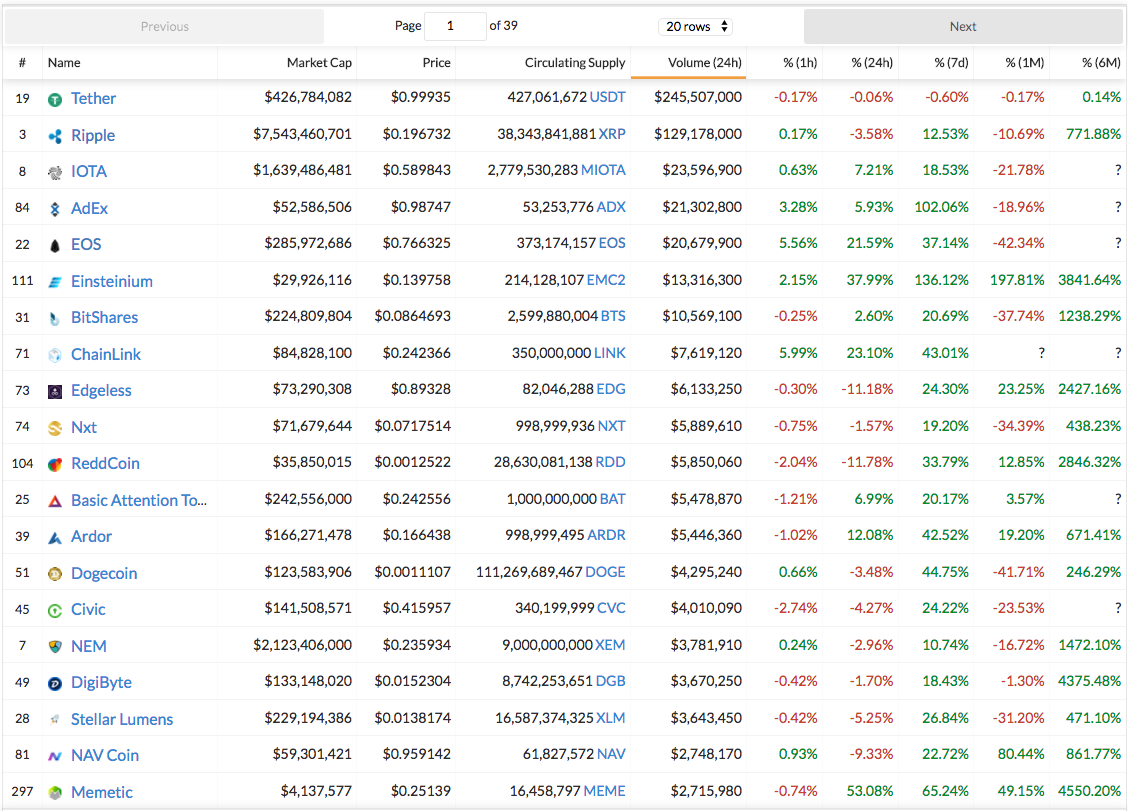
Task: Select the $245,507,000 volume cell
Action: (x=698, y=97)
